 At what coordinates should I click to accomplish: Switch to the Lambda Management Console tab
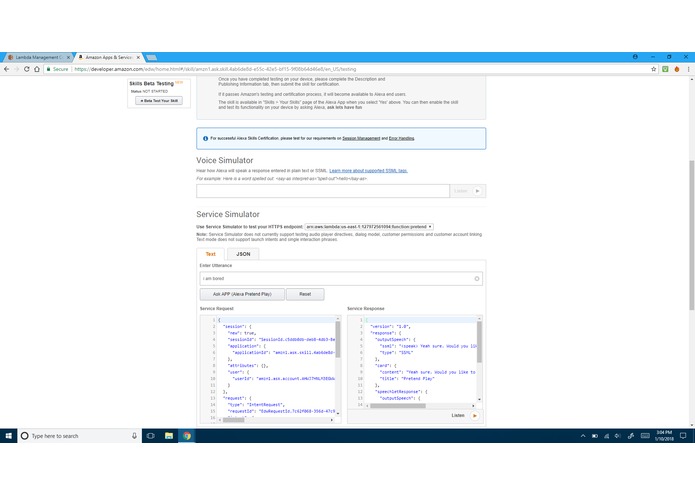tap(36, 58)
